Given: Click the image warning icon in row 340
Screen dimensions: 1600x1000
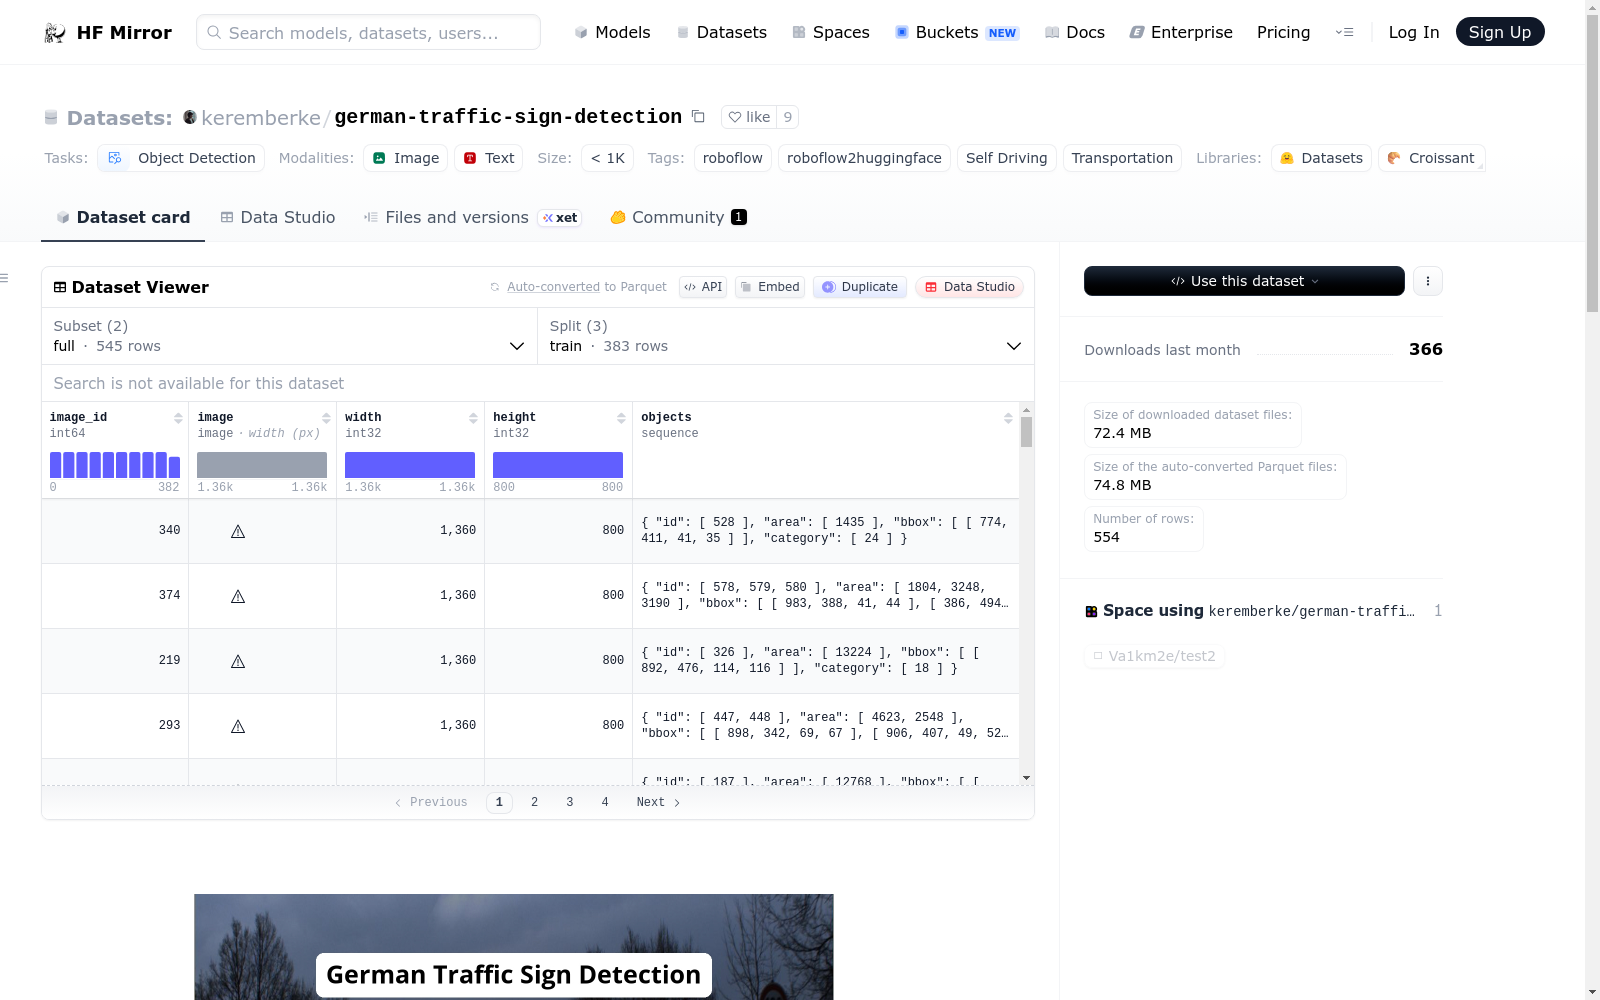Looking at the screenshot, I should tap(238, 531).
